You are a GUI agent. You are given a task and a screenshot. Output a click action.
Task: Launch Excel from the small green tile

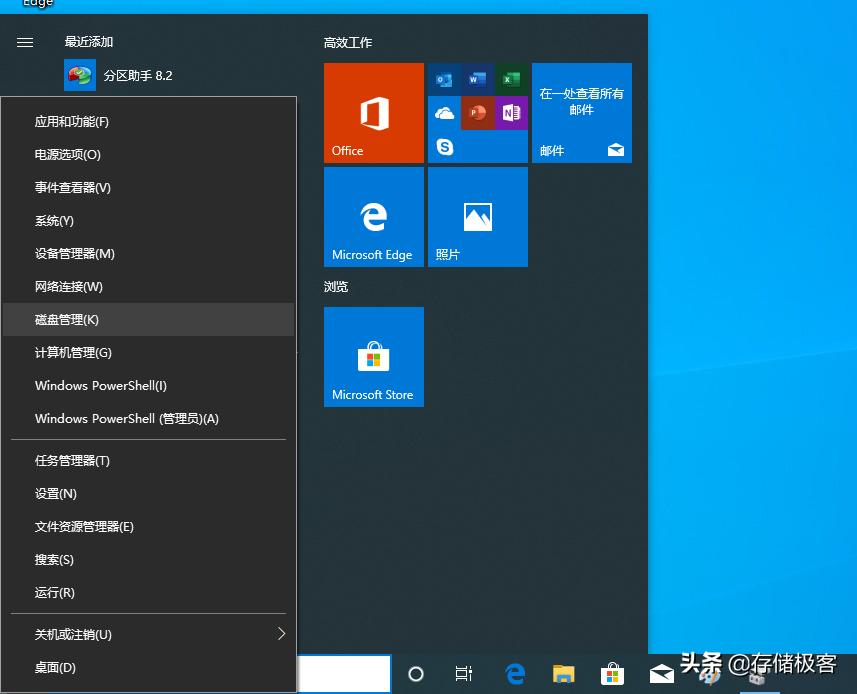[511, 79]
